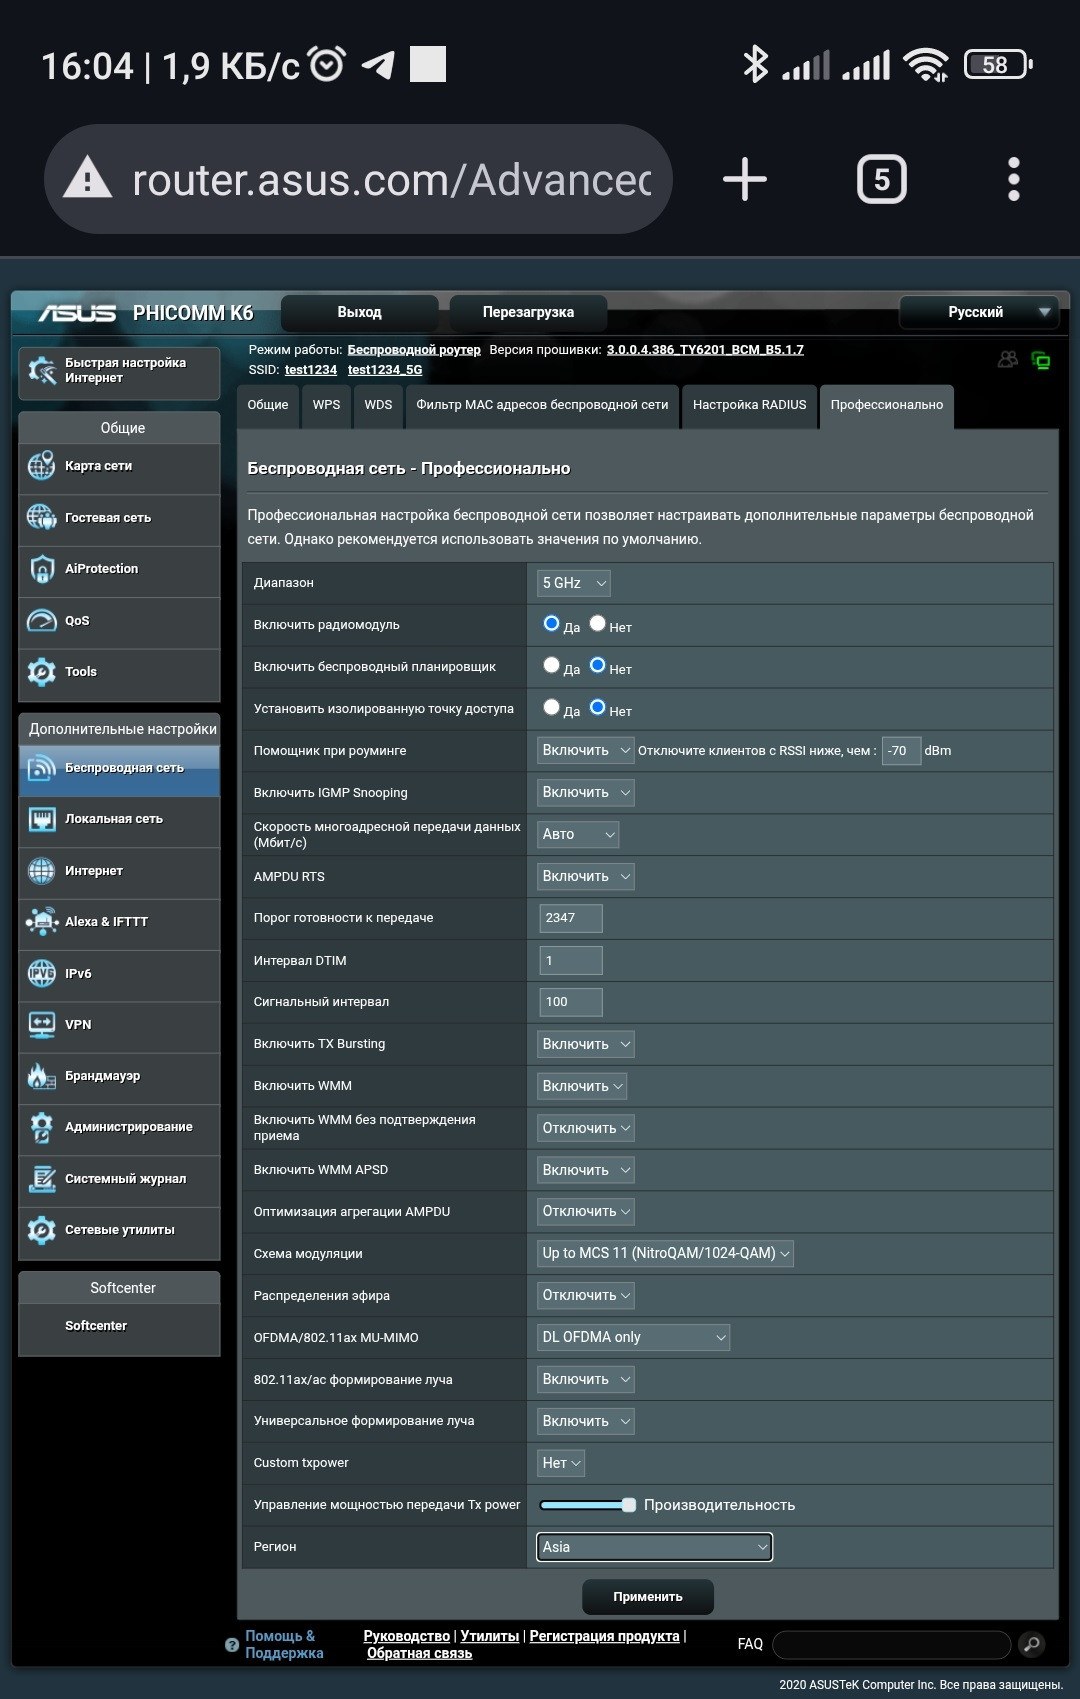
Task: Open the VPN icon in sidebar
Action: tap(42, 1025)
